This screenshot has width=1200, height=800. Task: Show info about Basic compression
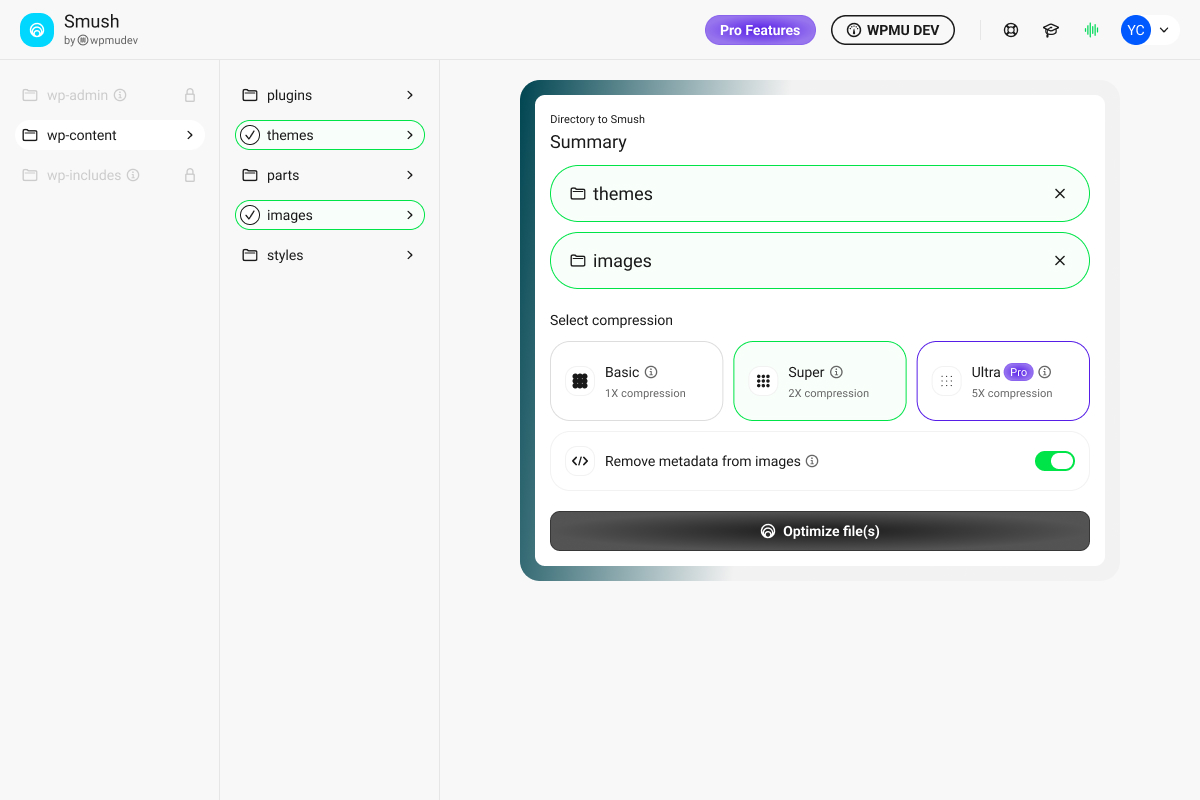pyautogui.click(x=651, y=372)
